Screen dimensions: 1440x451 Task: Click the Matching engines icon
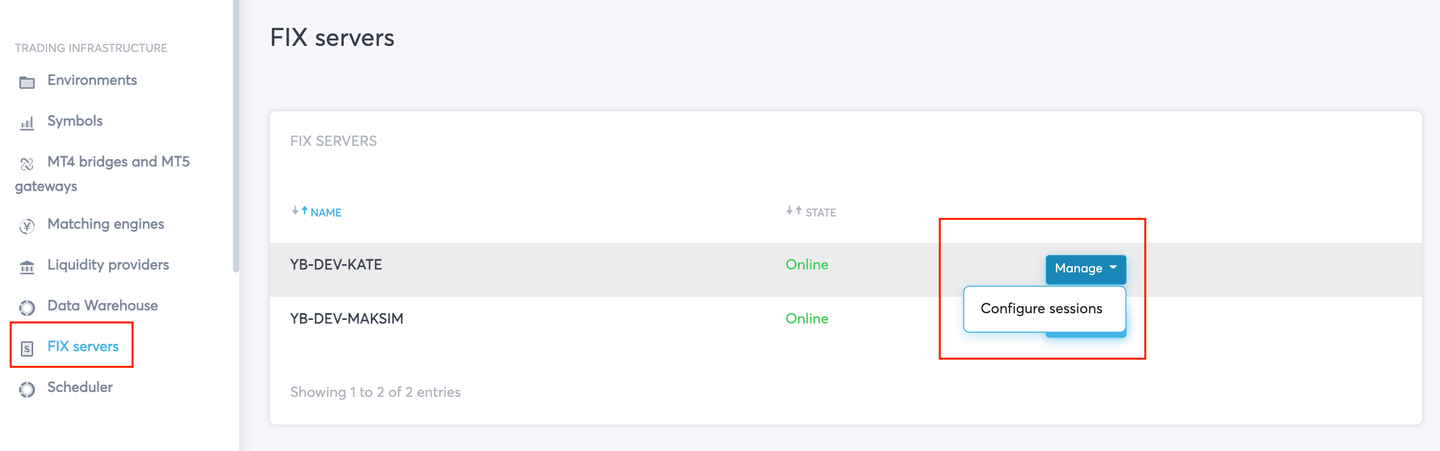[x=27, y=226]
